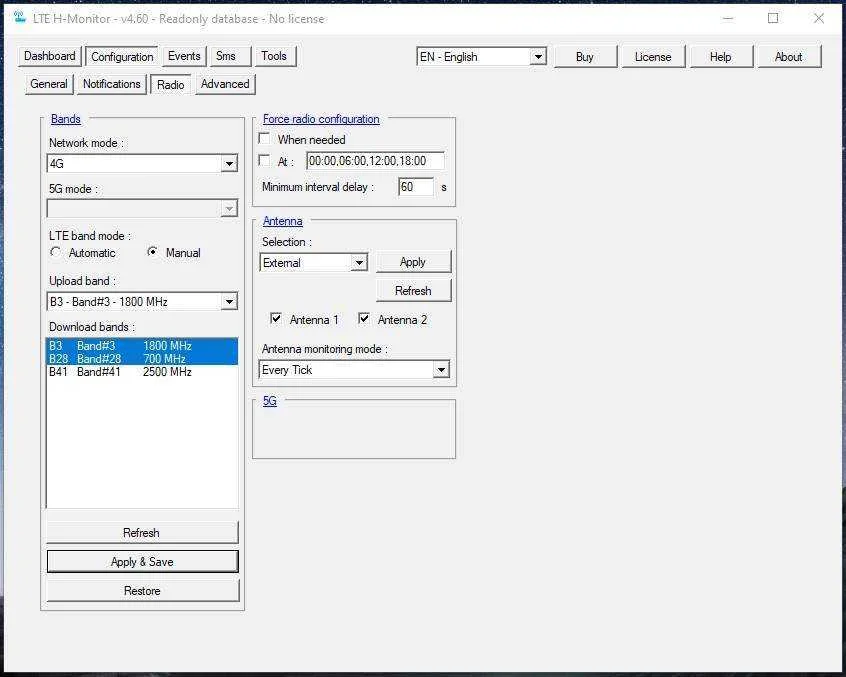Click the Buy button
846x677 pixels.
[x=585, y=57]
